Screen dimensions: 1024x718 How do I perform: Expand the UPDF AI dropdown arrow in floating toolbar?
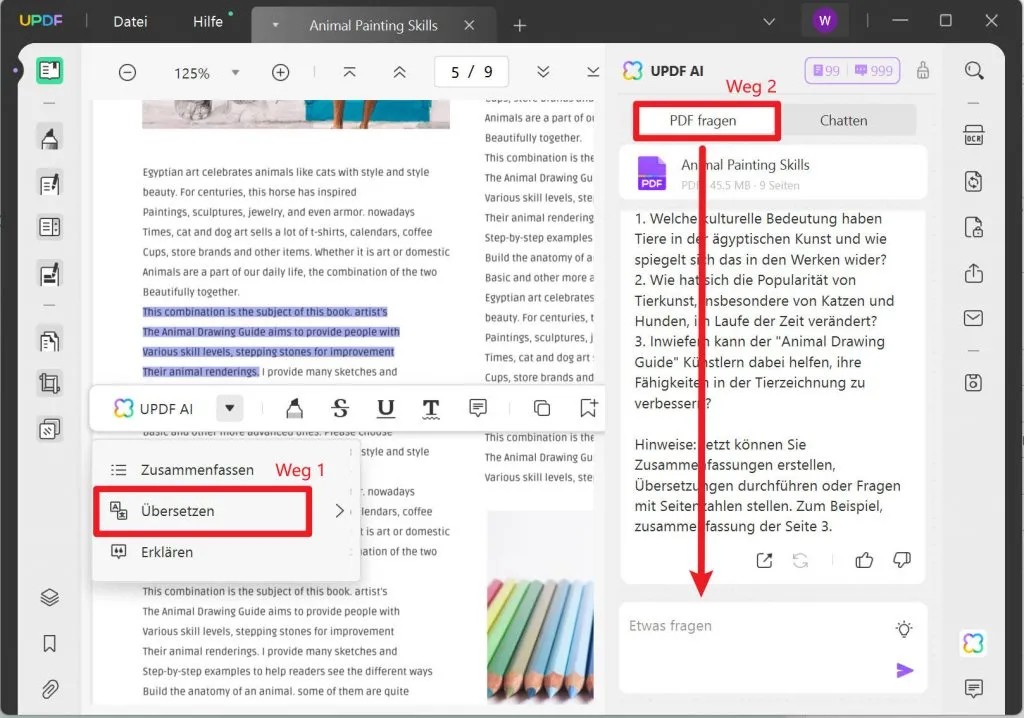230,408
